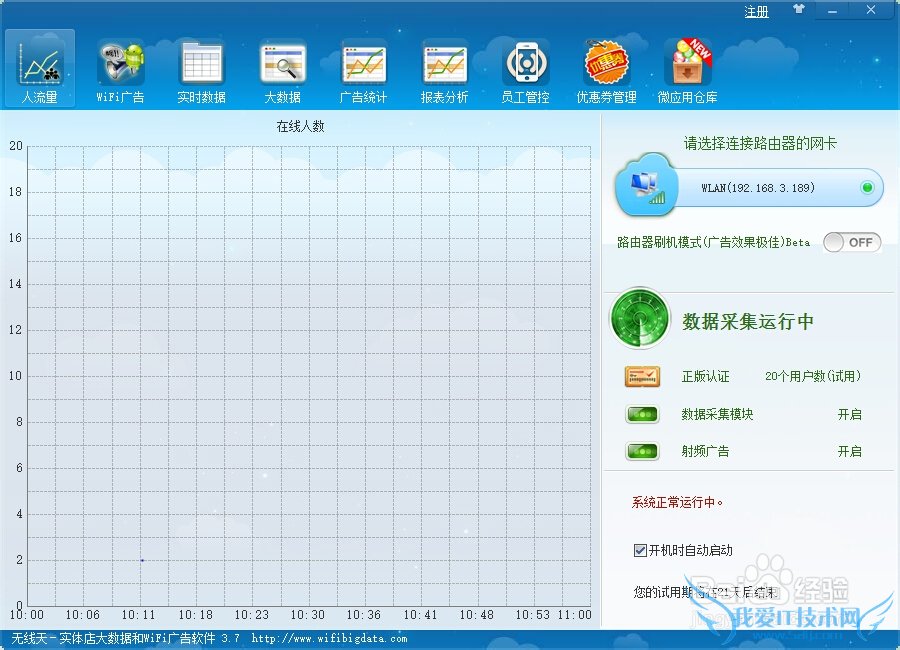Click the skin (shirt) icon in title bar
Image resolution: width=900 pixels, height=650 pixels.
point(798,11)
